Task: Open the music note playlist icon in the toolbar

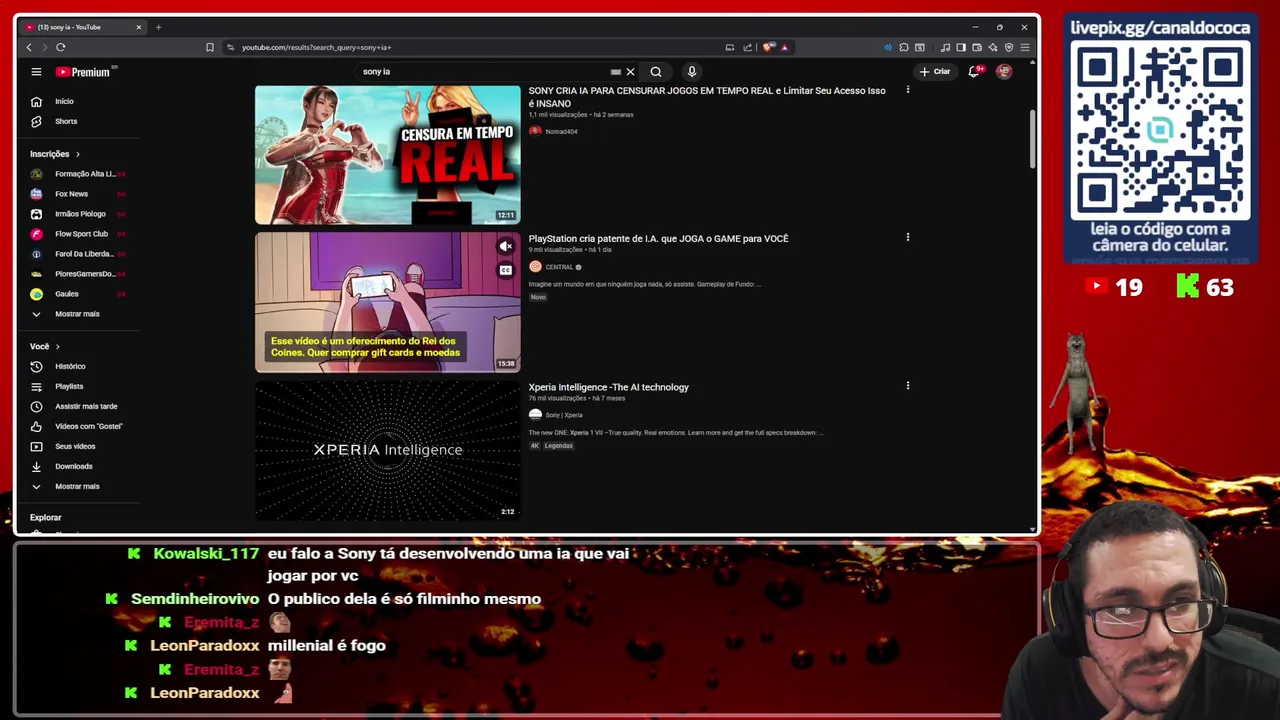Action: coord(945,47)
